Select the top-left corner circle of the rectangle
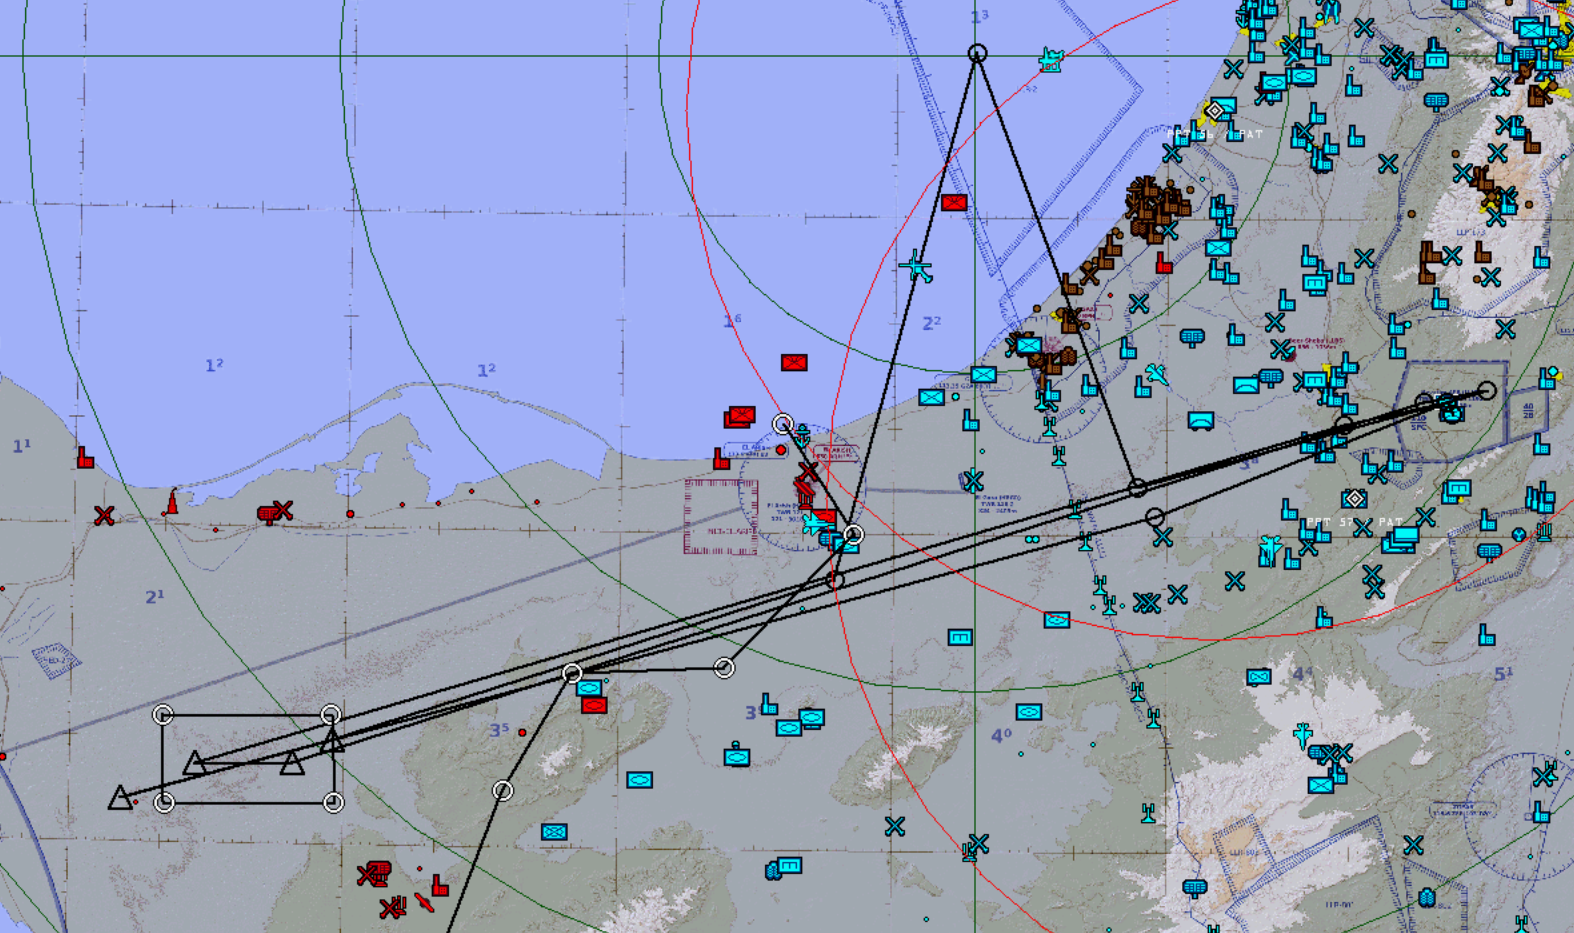Image resolution: width=1574 pixels, height=933 pixels. [163, 715]
